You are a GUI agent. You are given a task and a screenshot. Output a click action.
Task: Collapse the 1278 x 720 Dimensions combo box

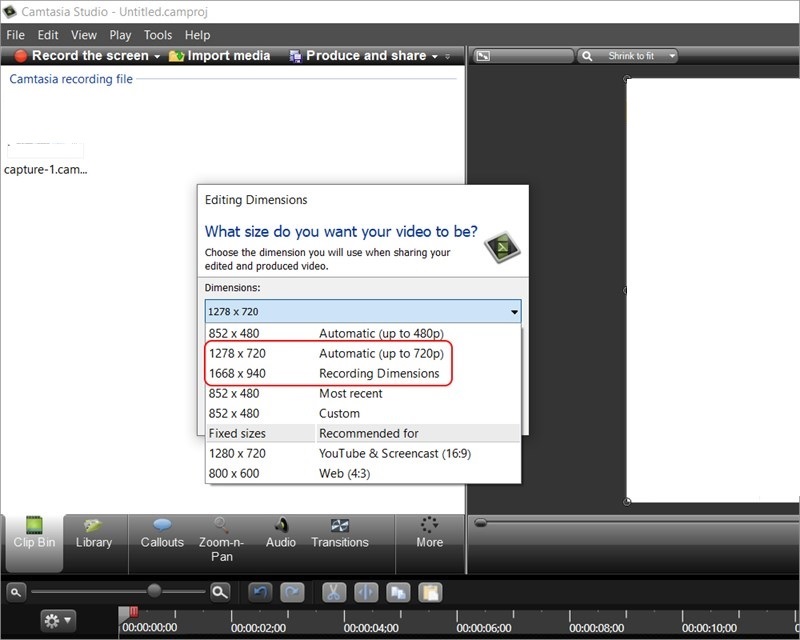514,312
